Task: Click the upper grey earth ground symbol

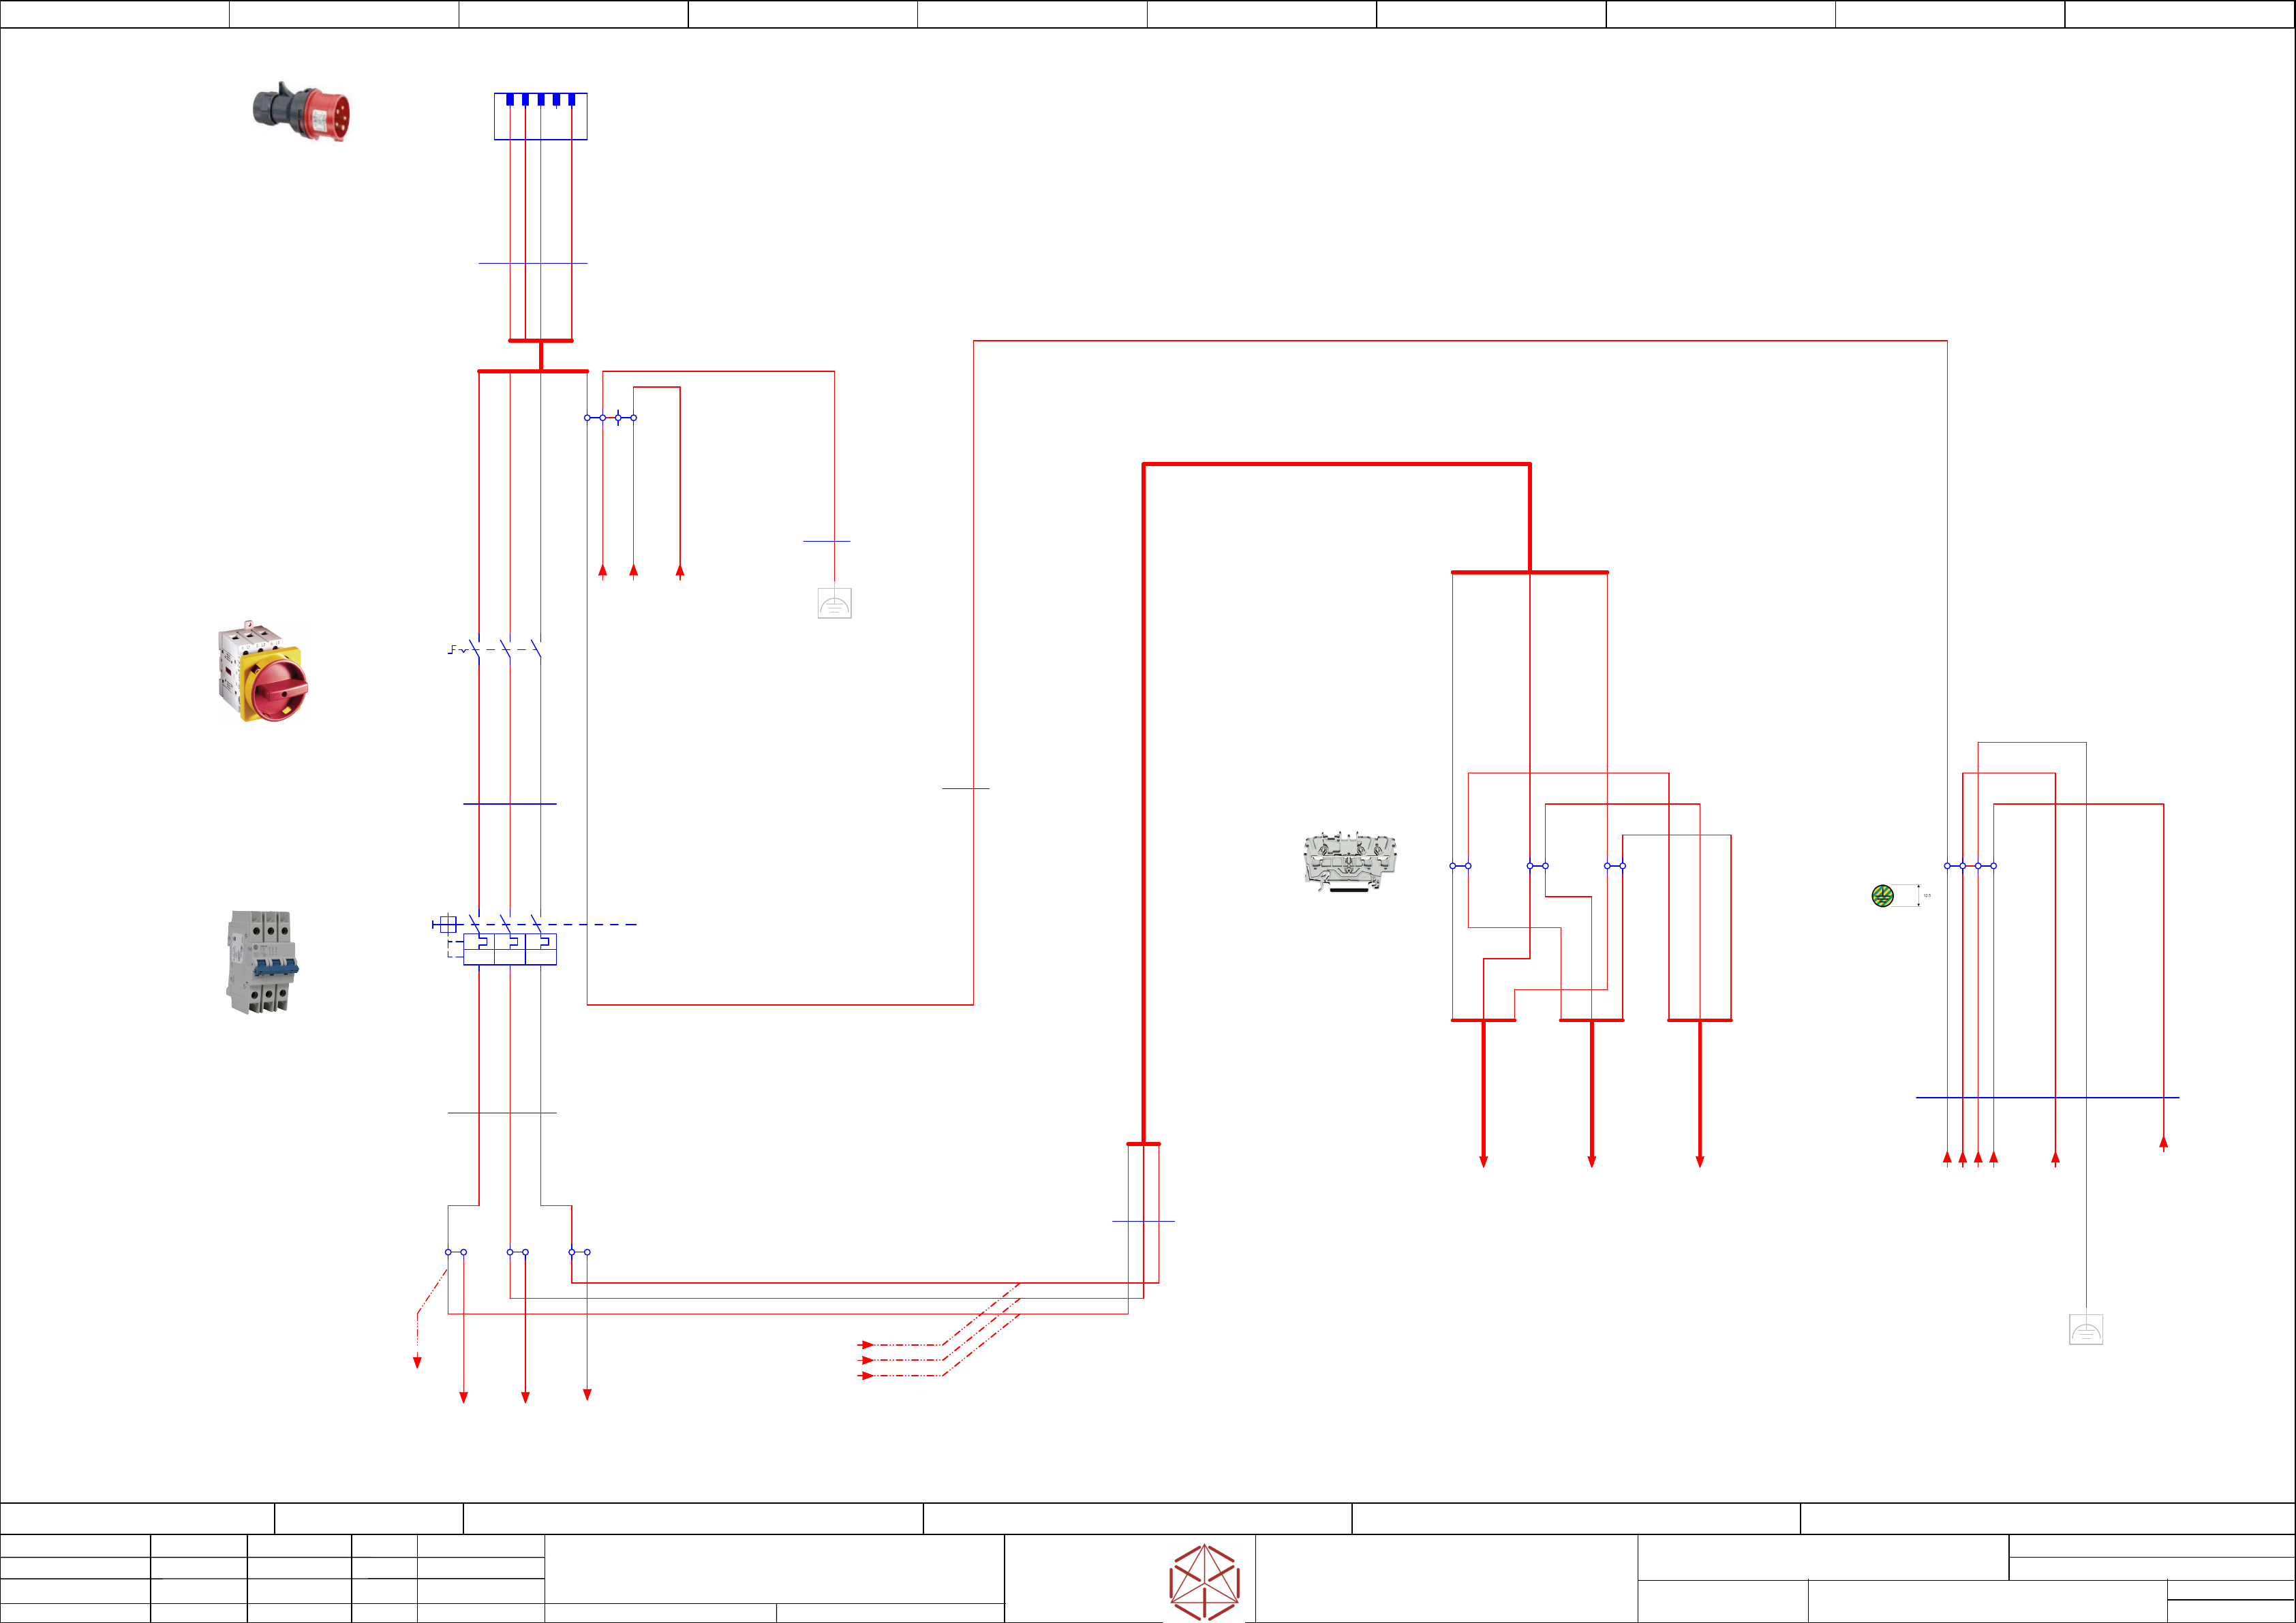Action: 834,603
